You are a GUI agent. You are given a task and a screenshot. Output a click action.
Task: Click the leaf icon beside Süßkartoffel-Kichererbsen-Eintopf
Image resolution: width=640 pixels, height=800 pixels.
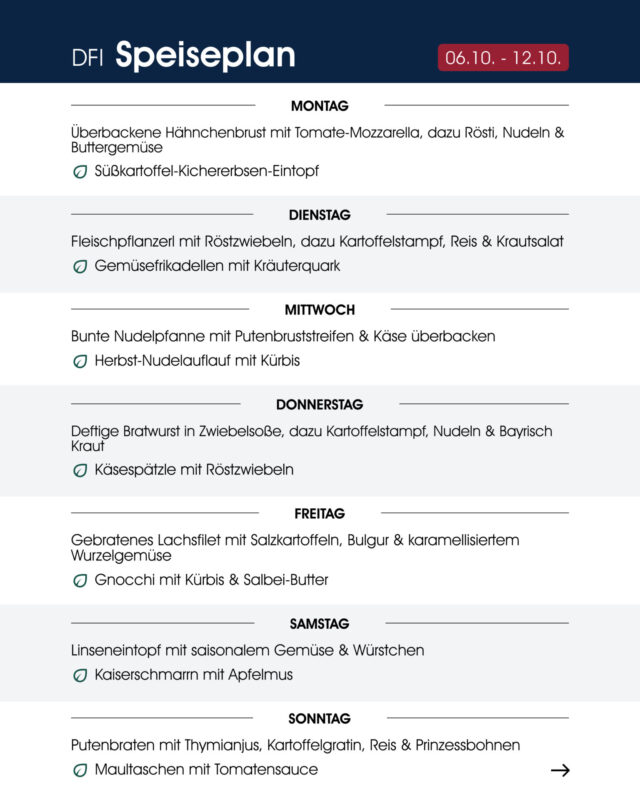click(80, 171)
